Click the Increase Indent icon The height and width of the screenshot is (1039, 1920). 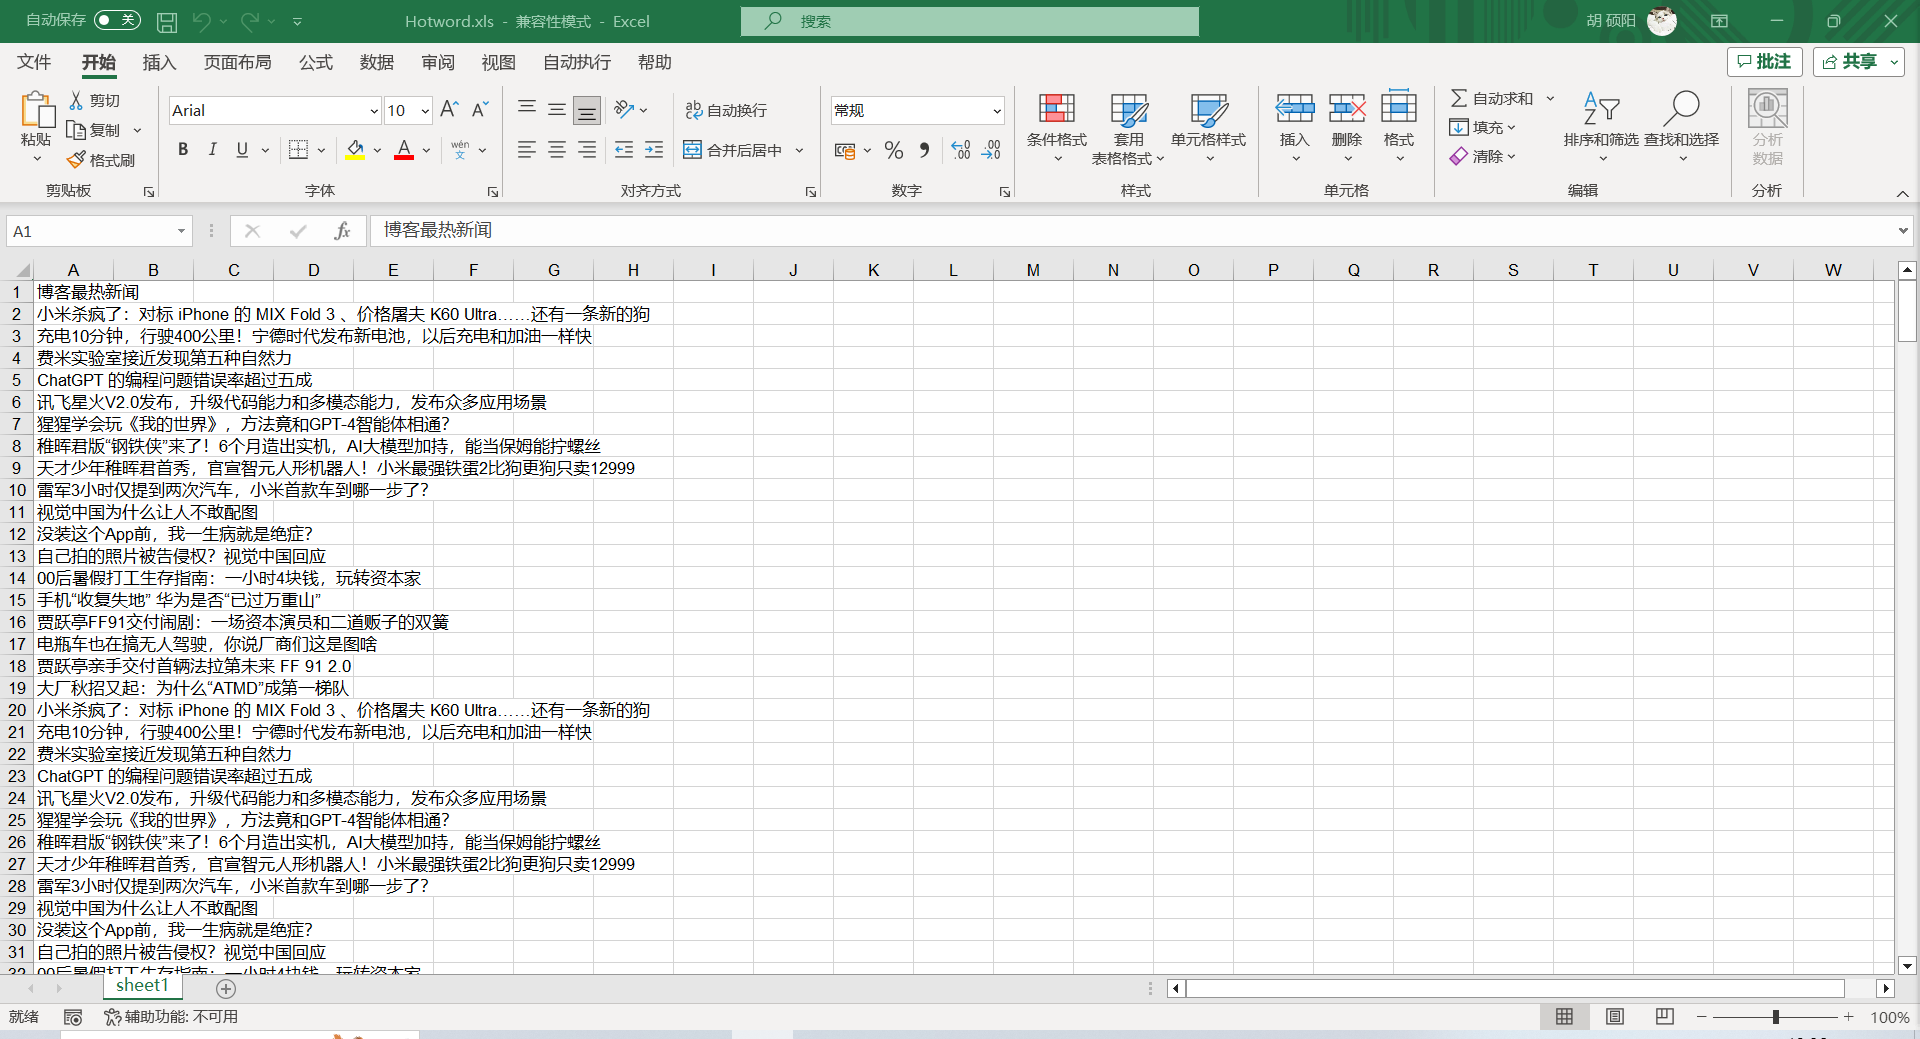pyautogui.click(x=654, y=150)
